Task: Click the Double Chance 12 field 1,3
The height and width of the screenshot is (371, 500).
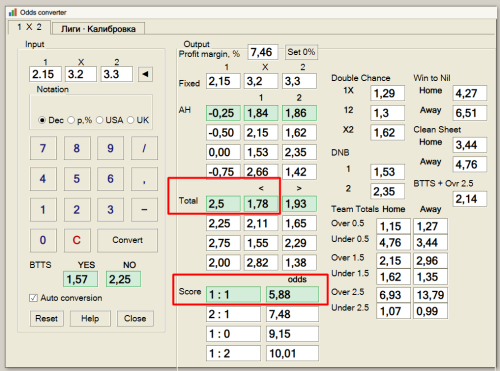Action: [388, 113]
